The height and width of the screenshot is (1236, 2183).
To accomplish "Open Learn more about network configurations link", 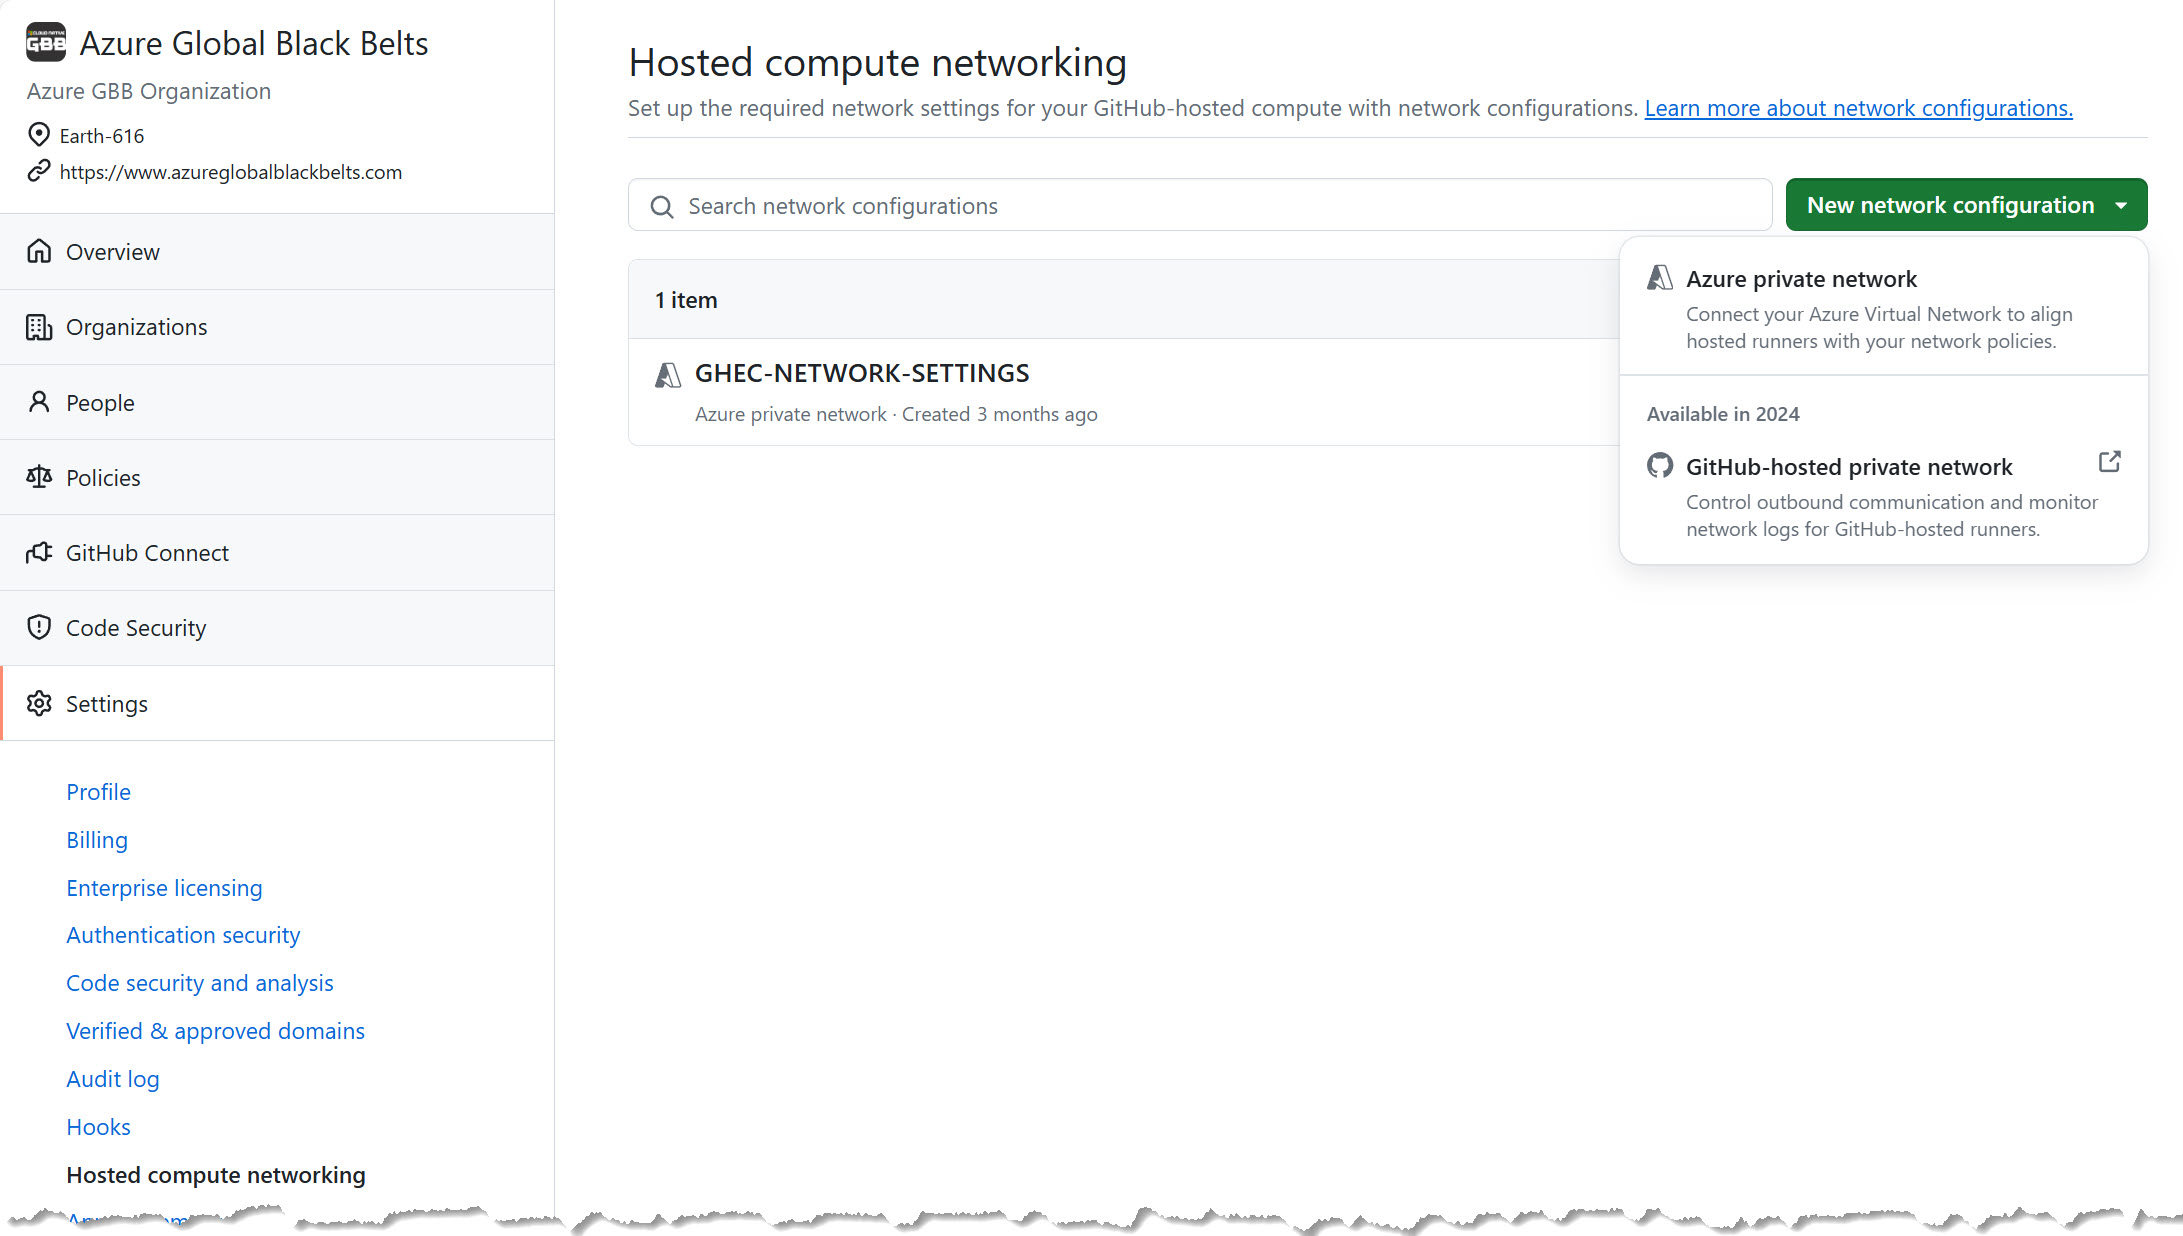I will [1858, 108].
